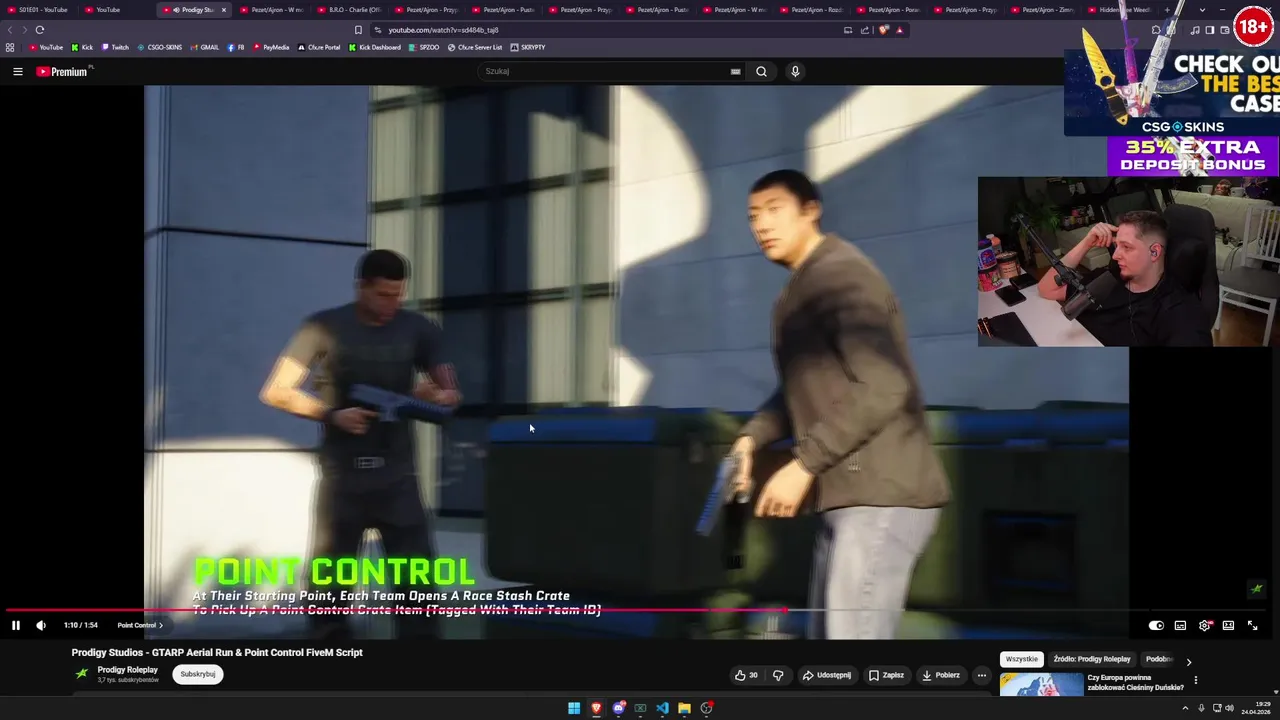Open the taskbar clock showing 18:29
This screenshot has width=1280, height=720.
(x=1255, y=708)
